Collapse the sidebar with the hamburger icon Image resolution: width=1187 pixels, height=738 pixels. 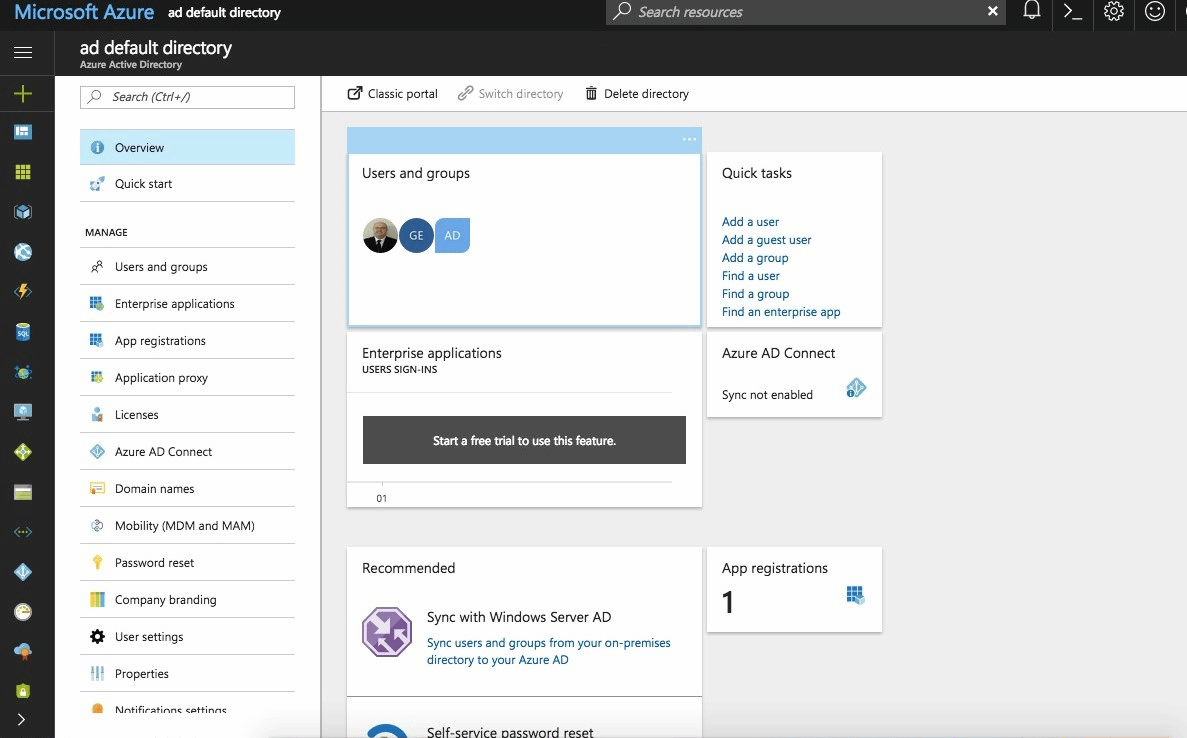(23, 53)
